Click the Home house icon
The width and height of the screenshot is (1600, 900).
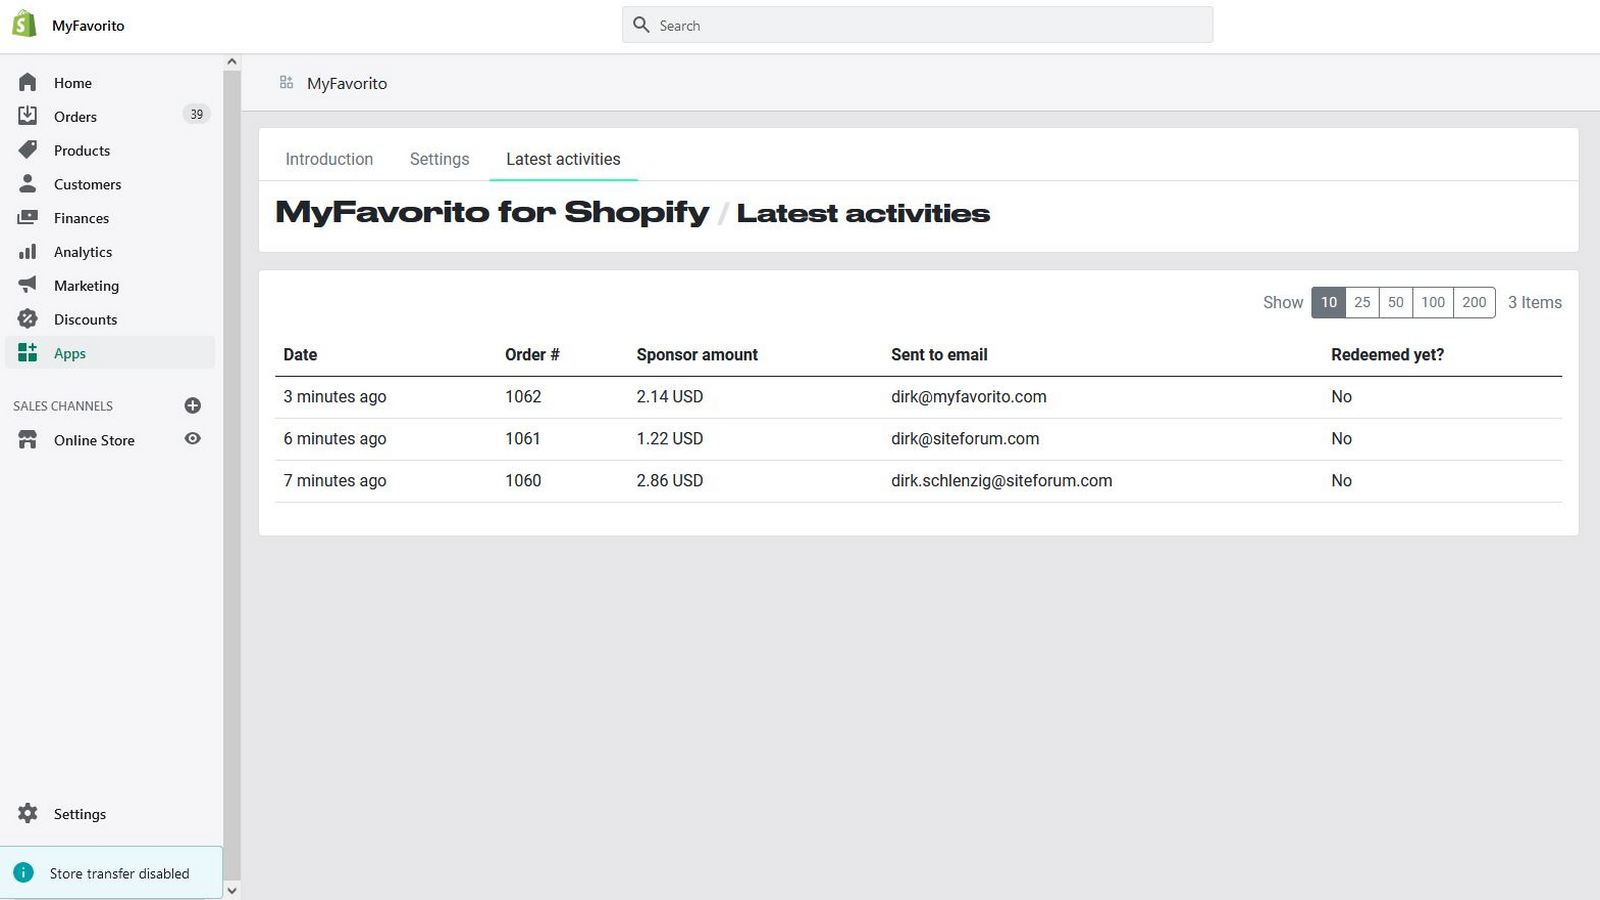click(28, 82)
